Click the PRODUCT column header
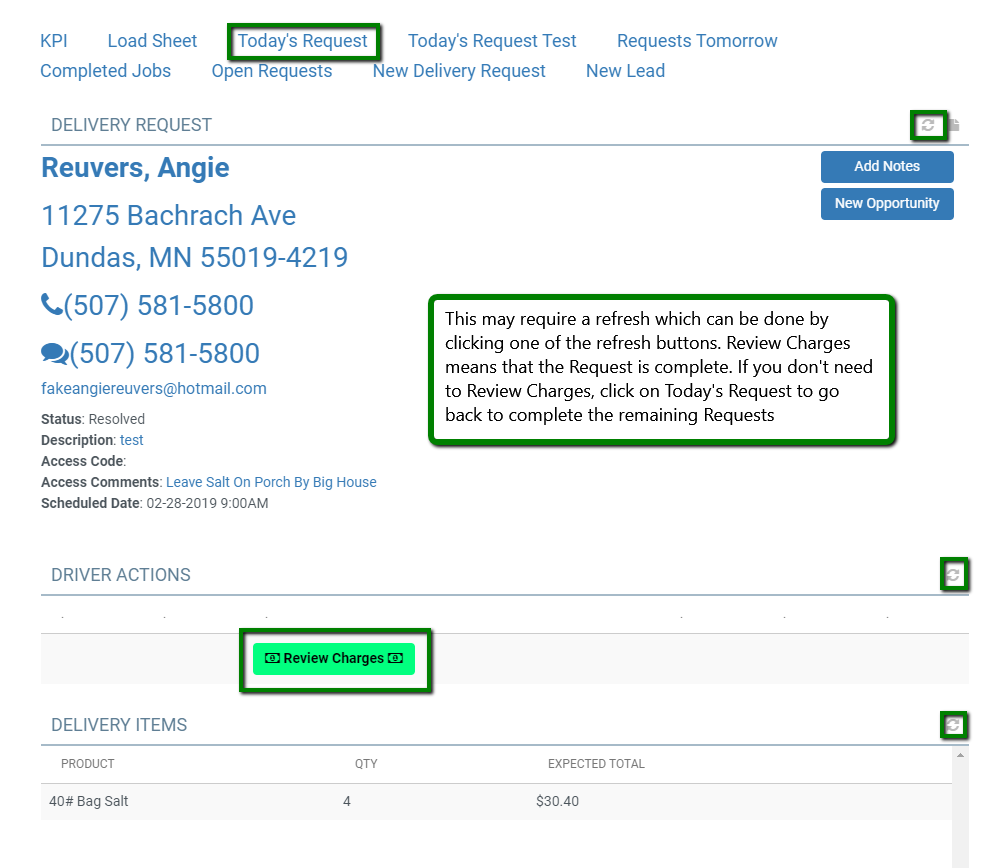Screen dimensions: 1006x868 pos(87,764)
